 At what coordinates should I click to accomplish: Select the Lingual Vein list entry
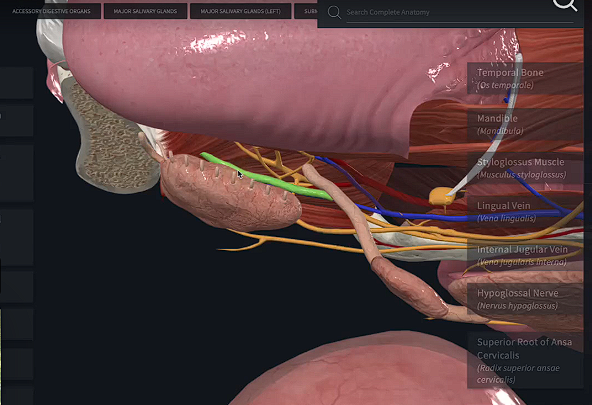(525, 212)
